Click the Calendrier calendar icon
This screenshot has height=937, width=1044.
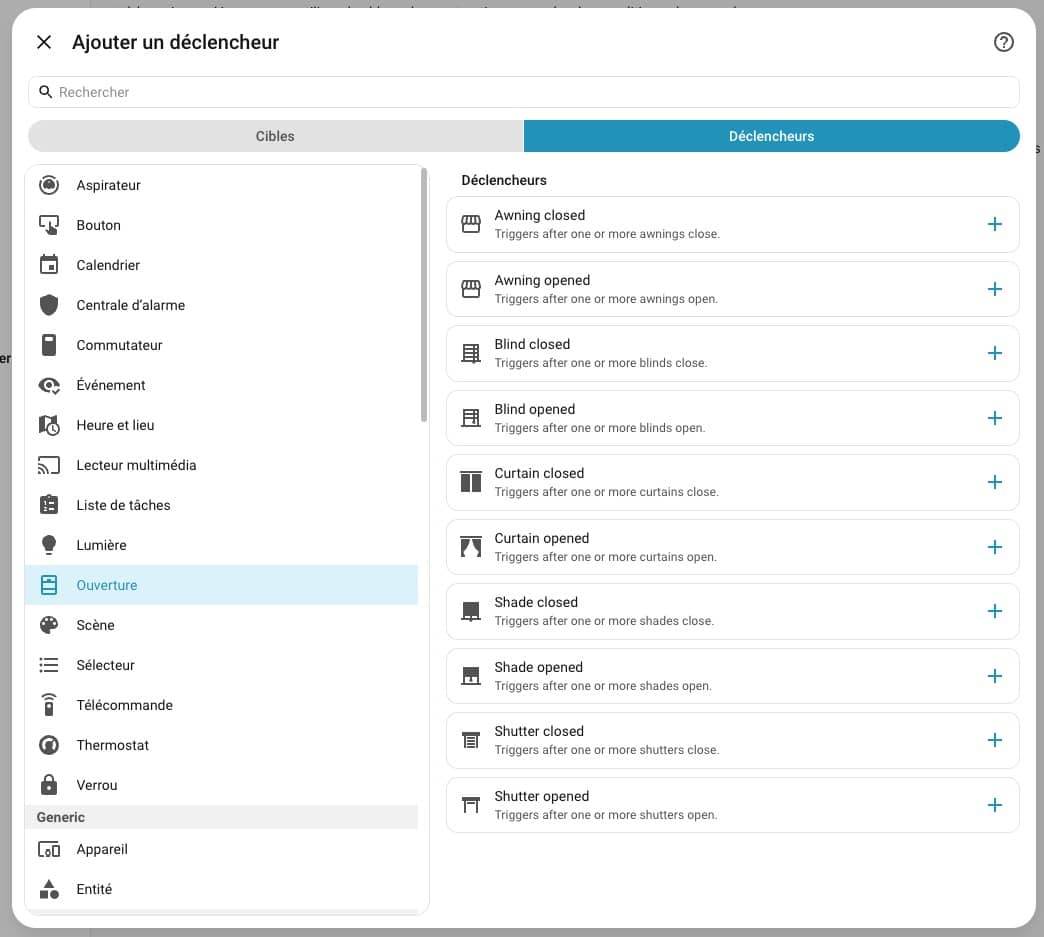point(49,265)
